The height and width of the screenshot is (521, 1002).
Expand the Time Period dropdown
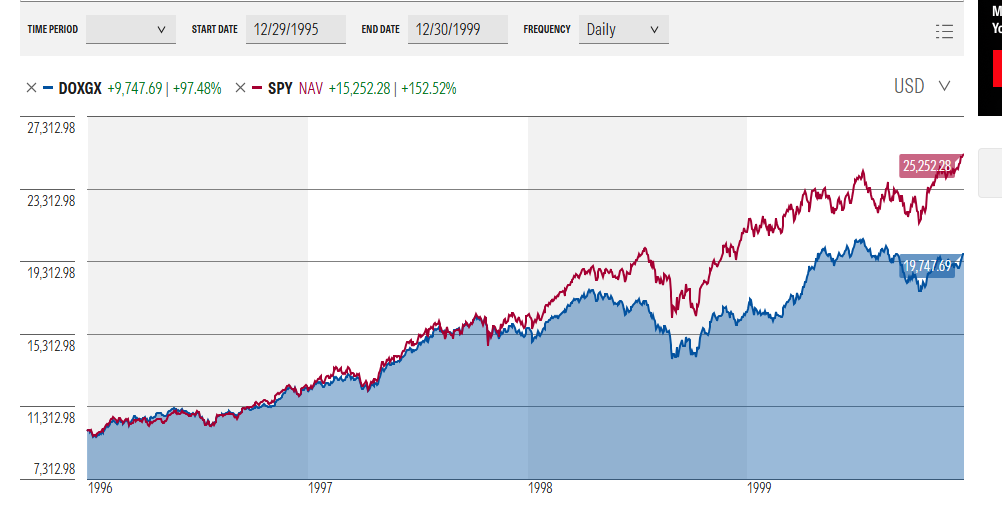tap(131, 29)
